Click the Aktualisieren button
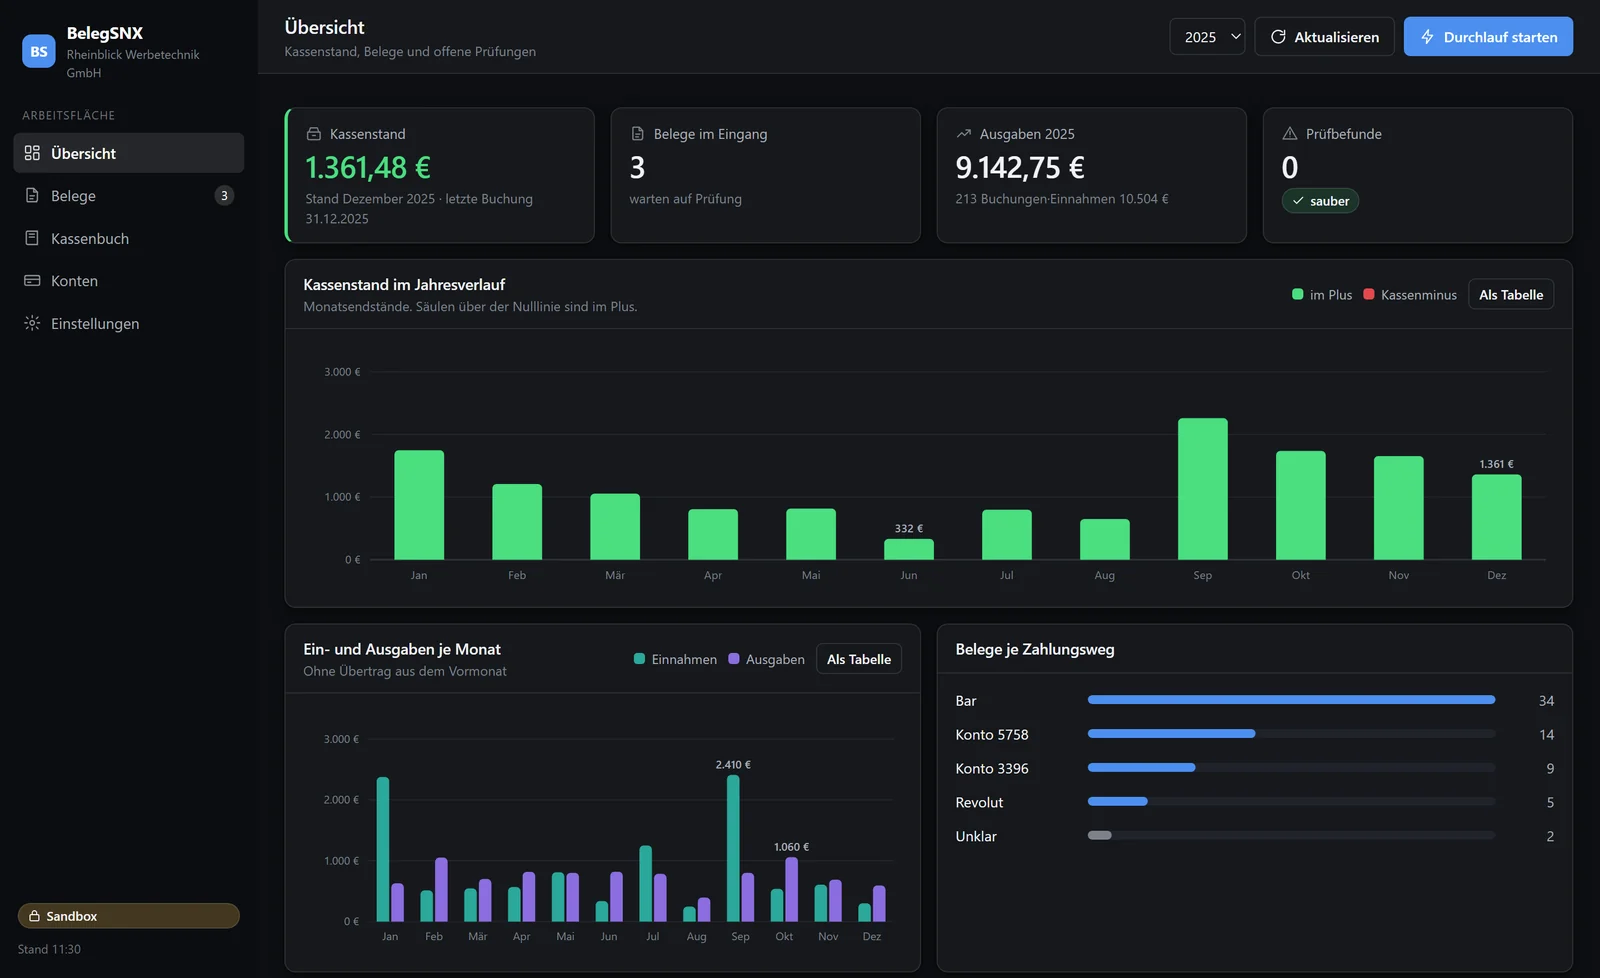The height and width of the screenshot is (978, 1600). (1324, 37)
